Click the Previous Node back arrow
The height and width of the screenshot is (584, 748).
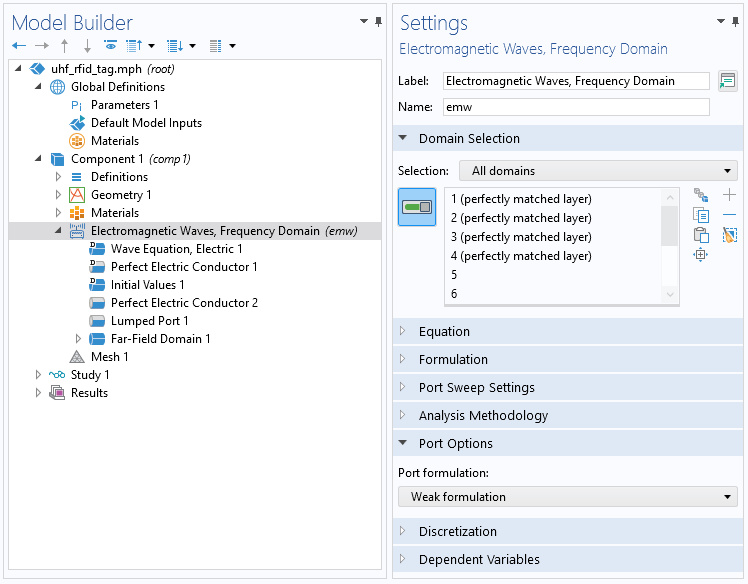click(x=19, y=46)
